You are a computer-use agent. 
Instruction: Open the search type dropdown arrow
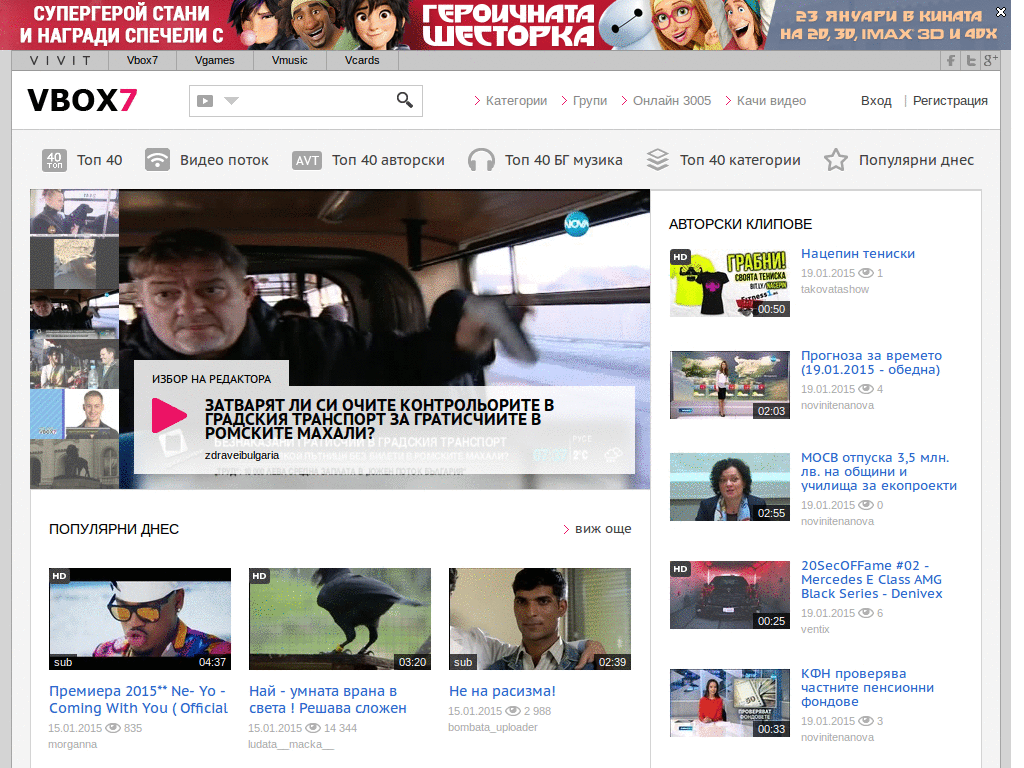232,101
